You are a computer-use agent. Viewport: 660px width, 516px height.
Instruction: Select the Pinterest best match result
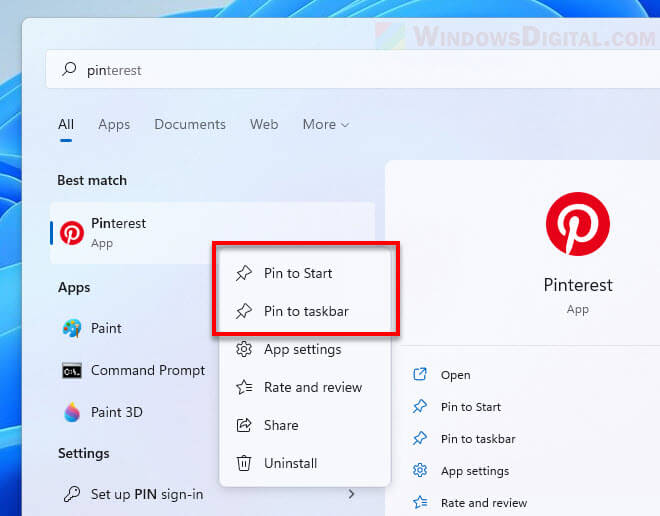212,233
